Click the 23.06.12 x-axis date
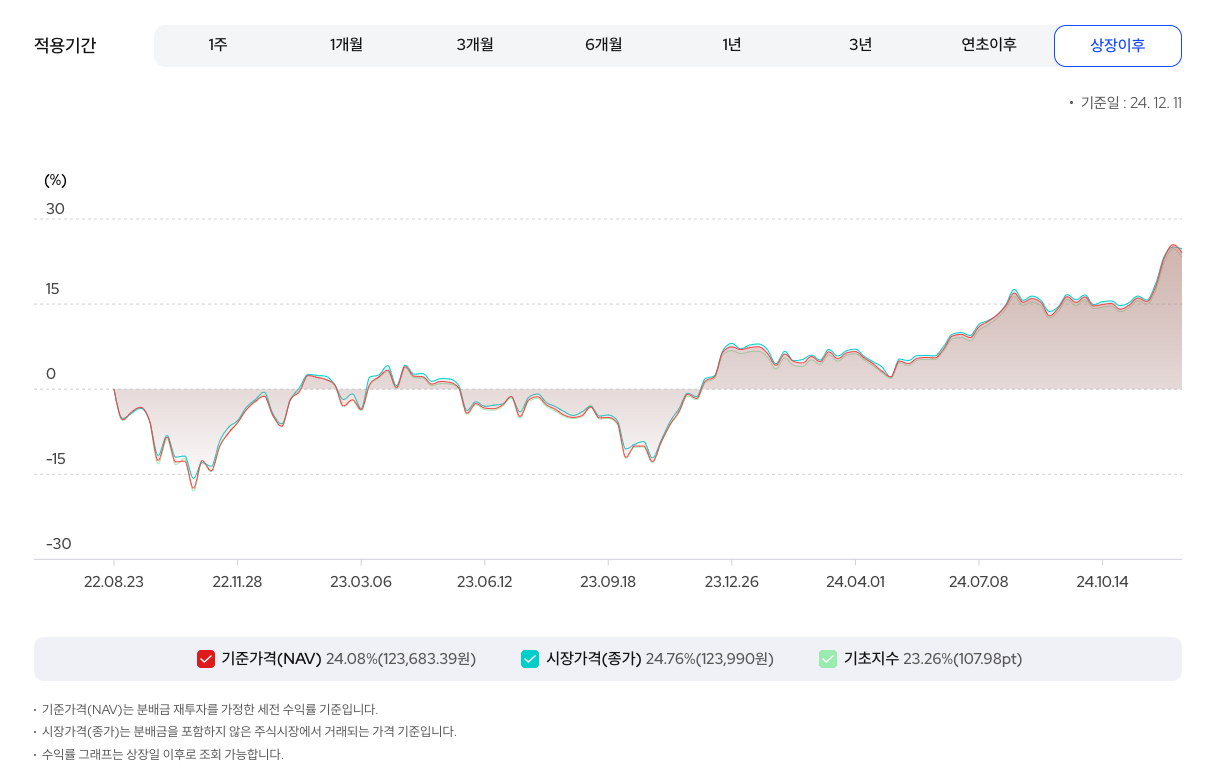The height and width of the screenshot is (773, 1208). click(485, 582)
